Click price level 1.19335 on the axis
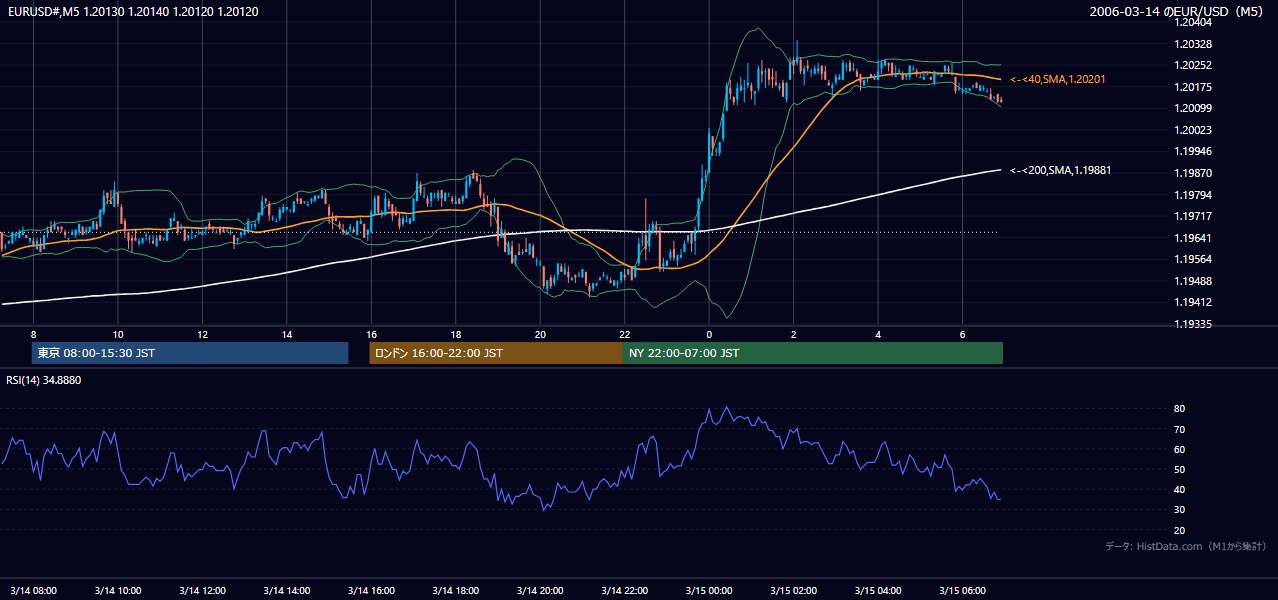 (x=1193, y=325)
